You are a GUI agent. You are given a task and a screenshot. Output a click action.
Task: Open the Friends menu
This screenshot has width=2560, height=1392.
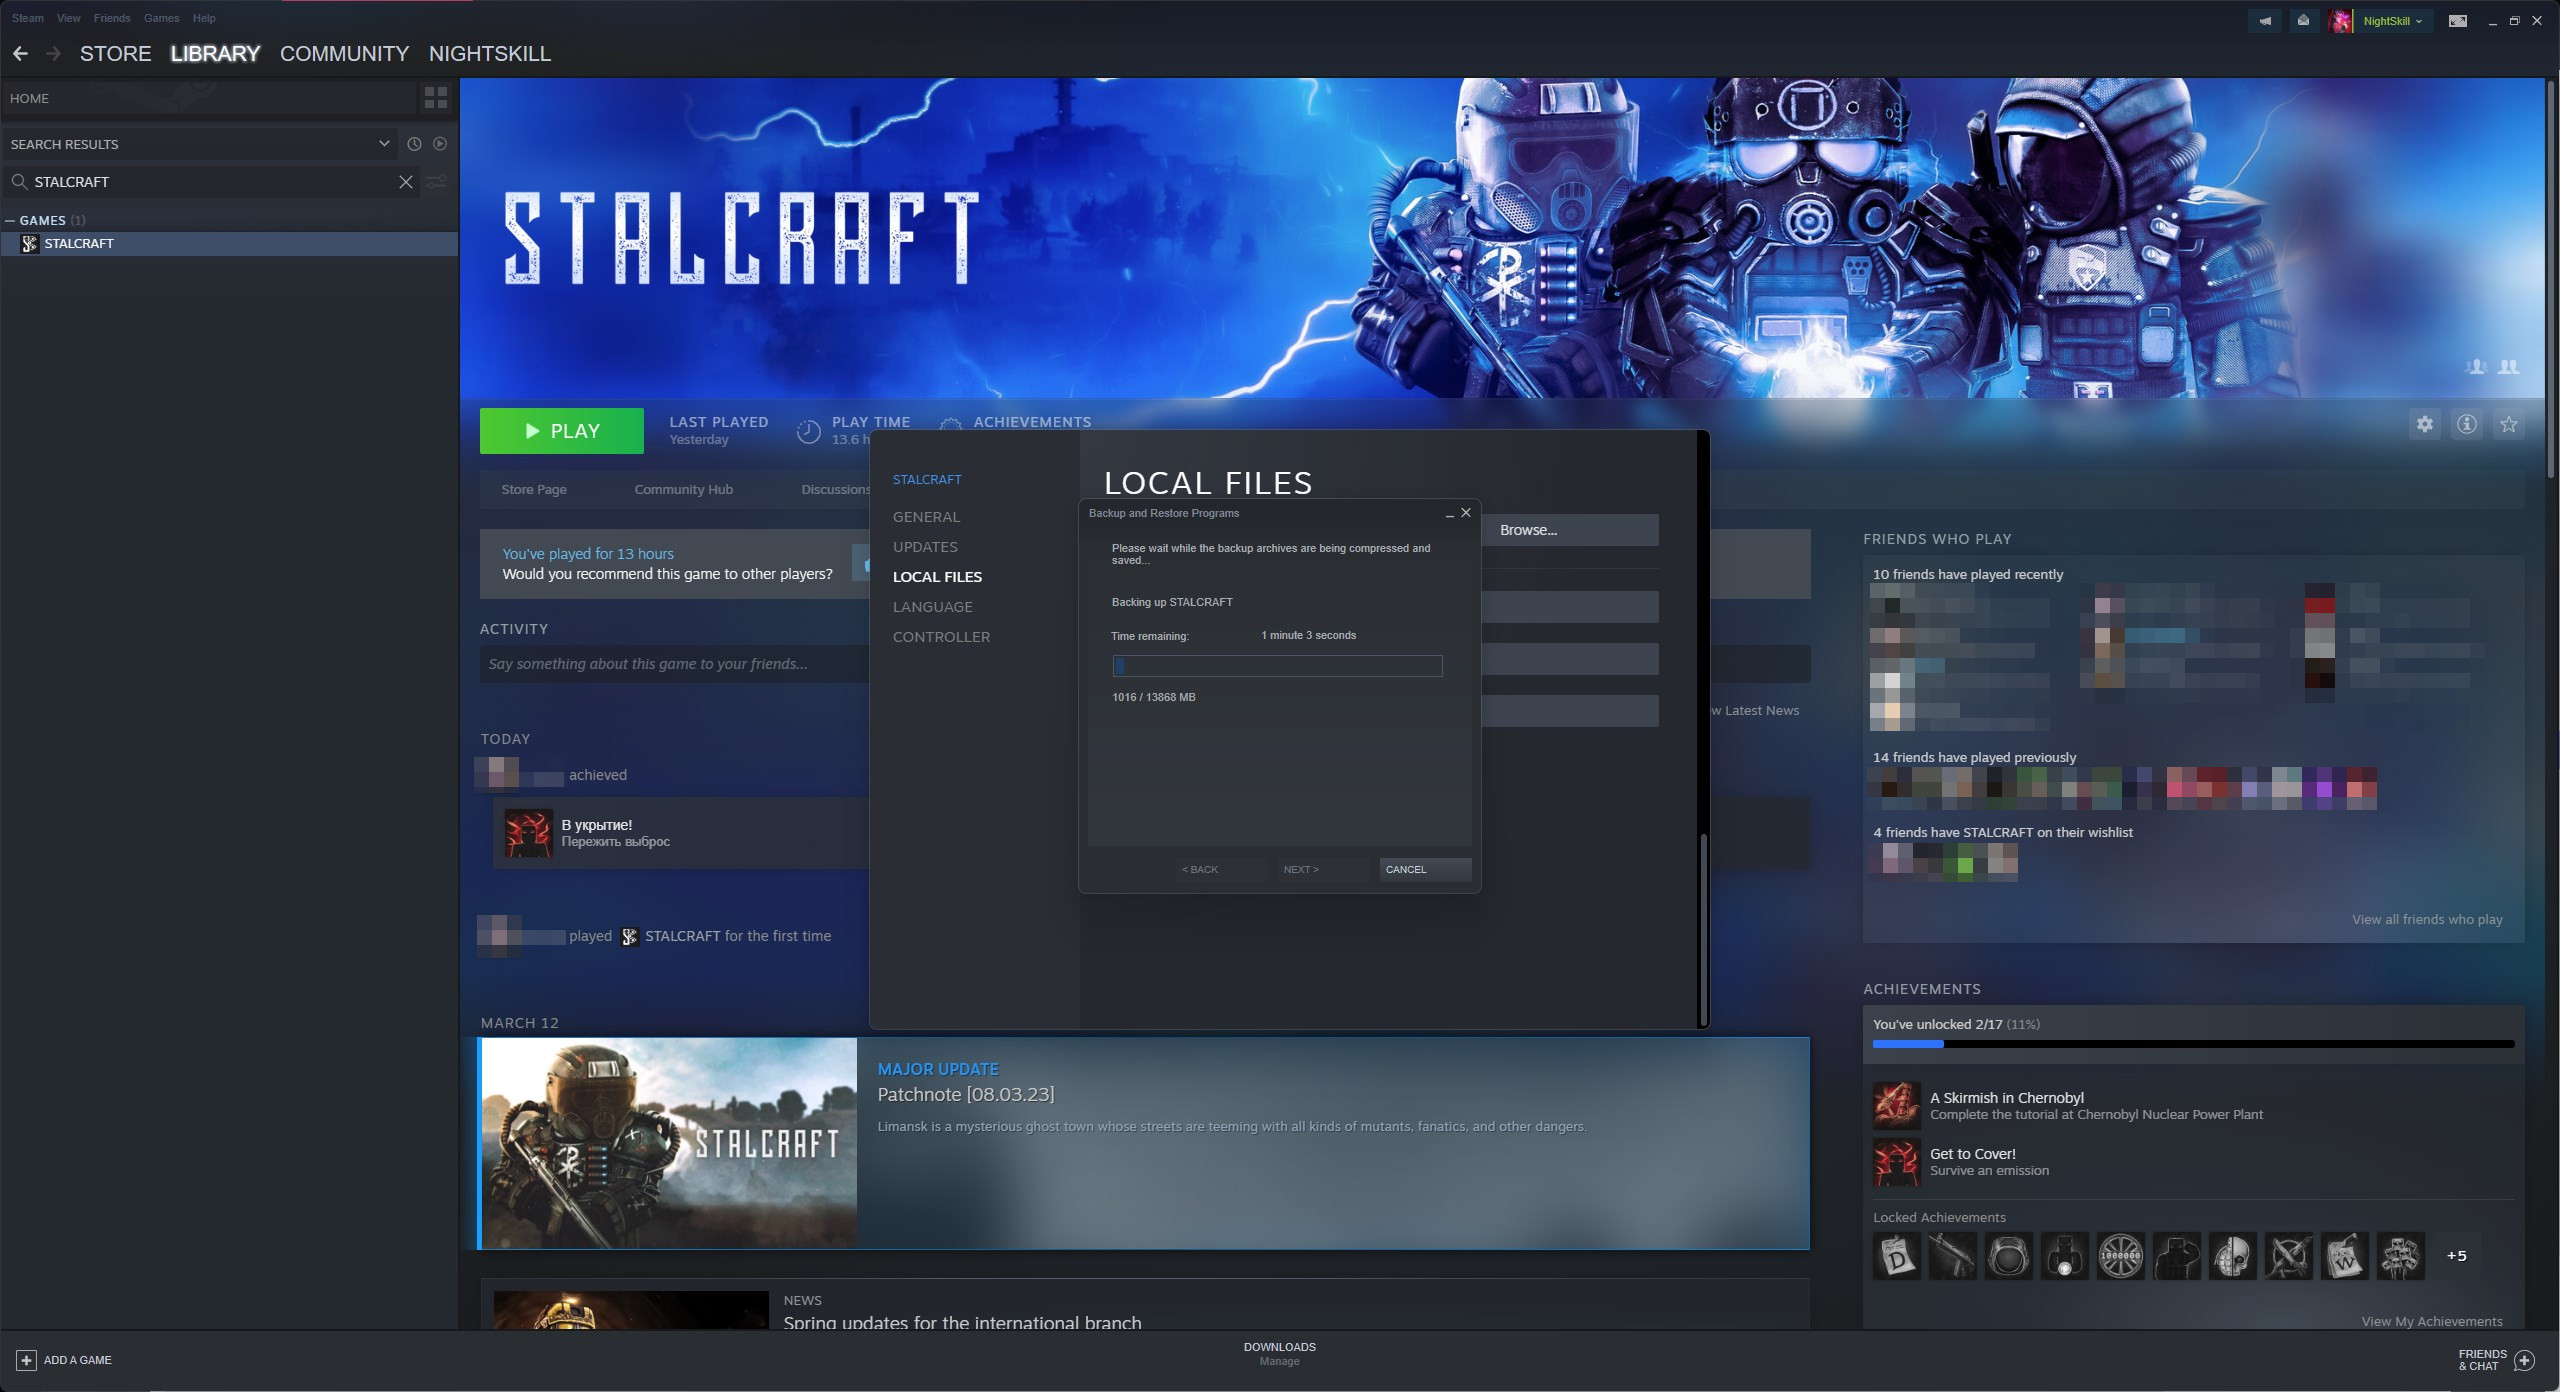112,18
